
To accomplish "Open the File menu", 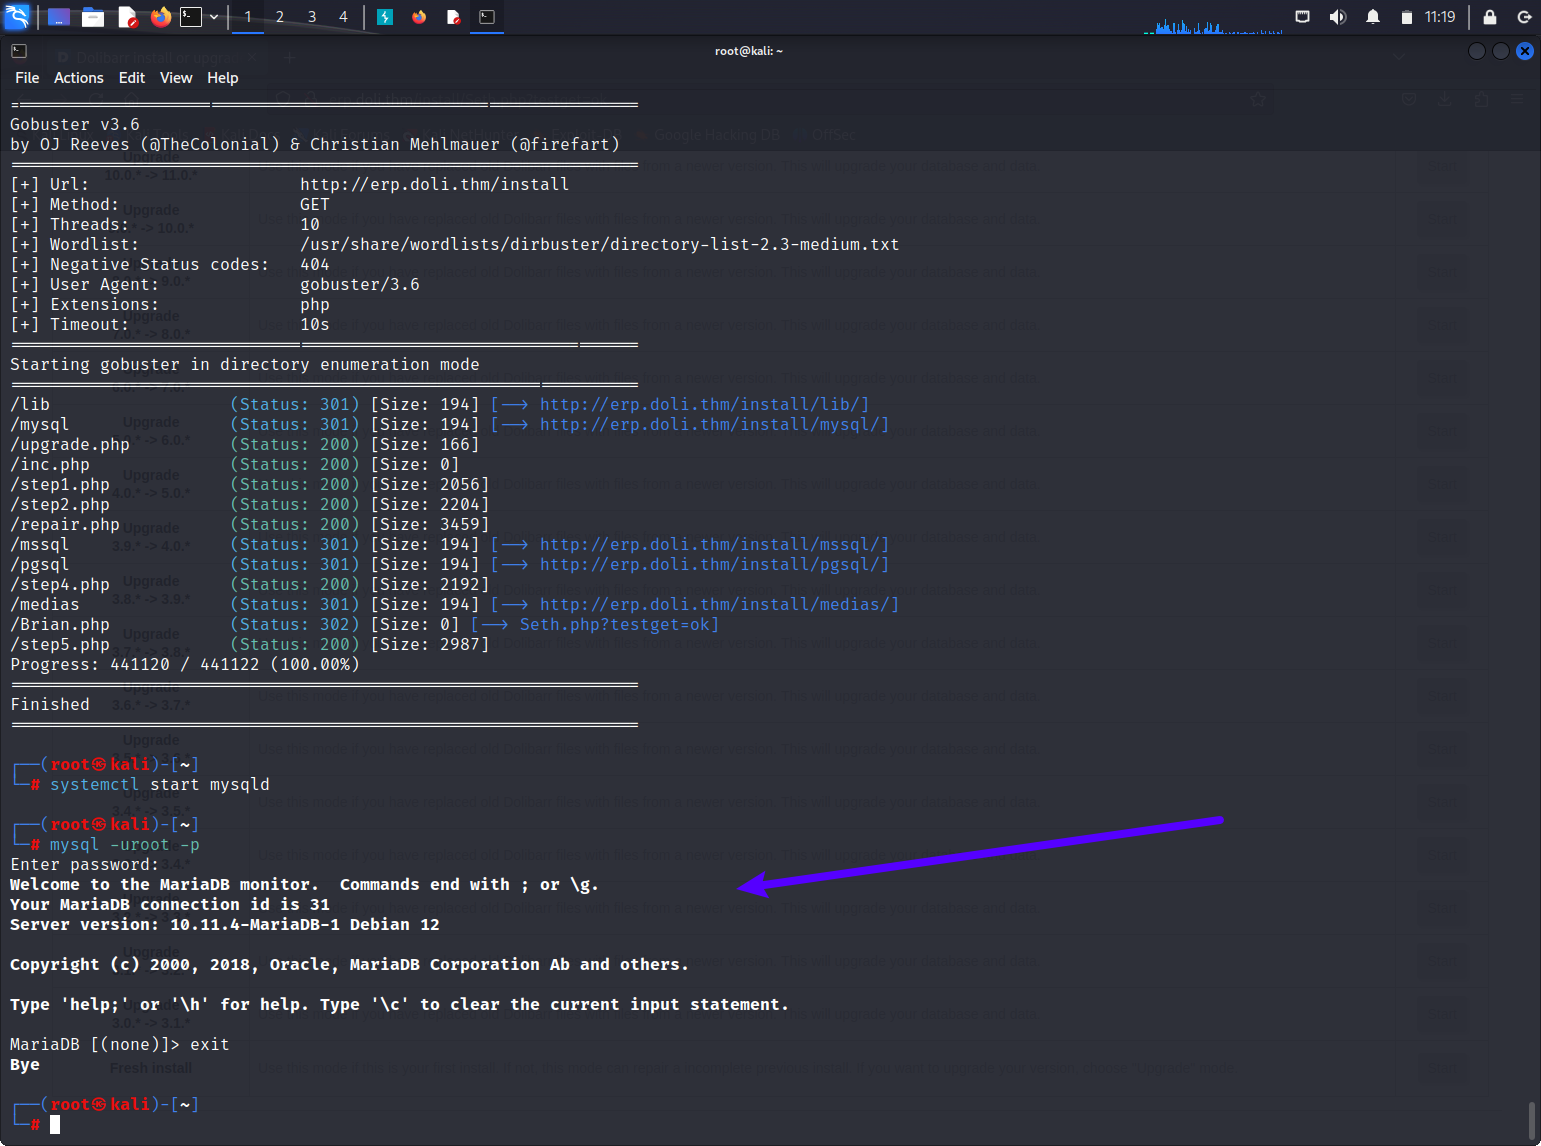I will click(x=27, y=78).
